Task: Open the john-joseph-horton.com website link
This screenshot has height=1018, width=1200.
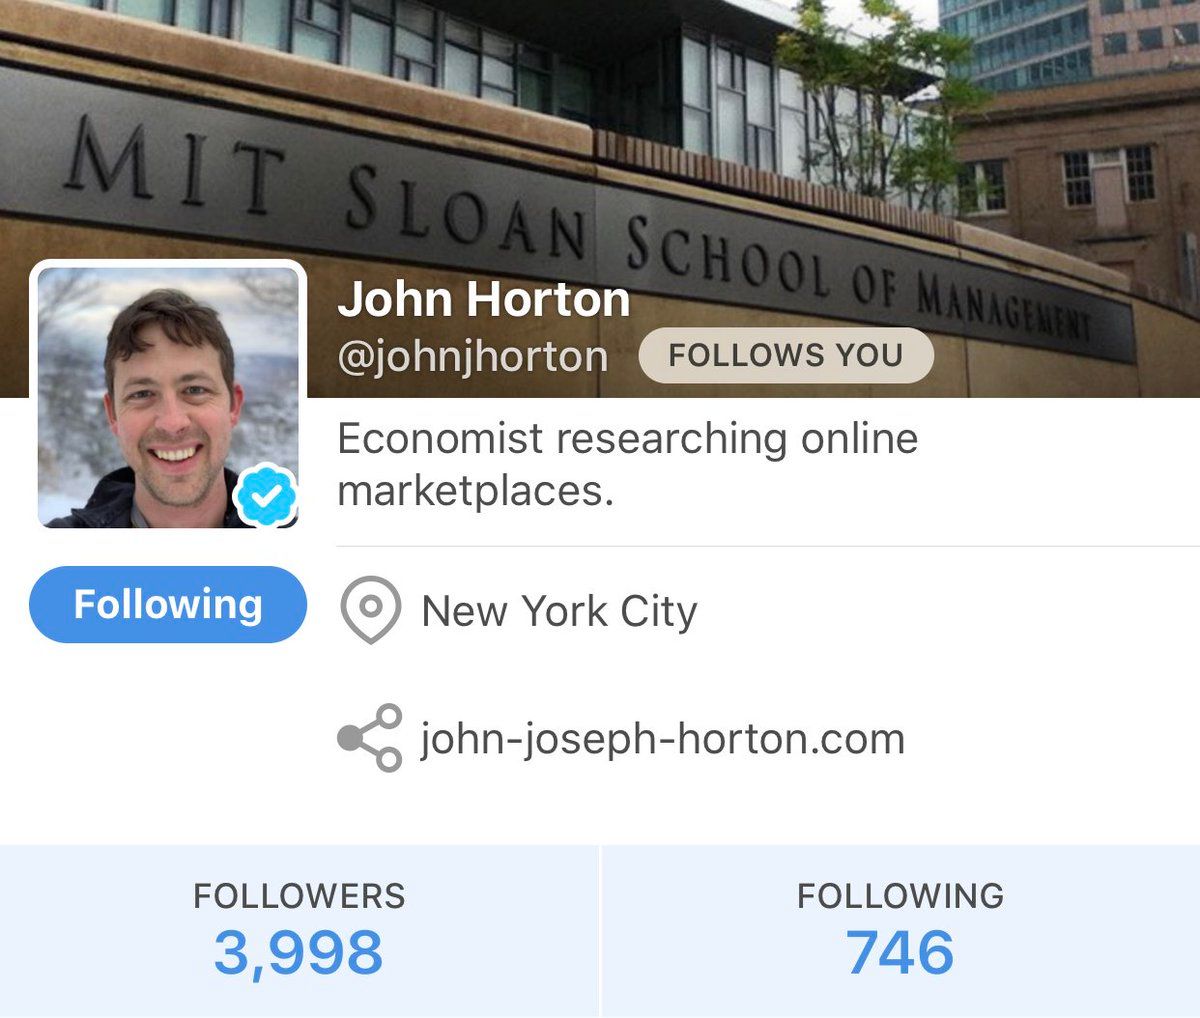Action: 662,739
